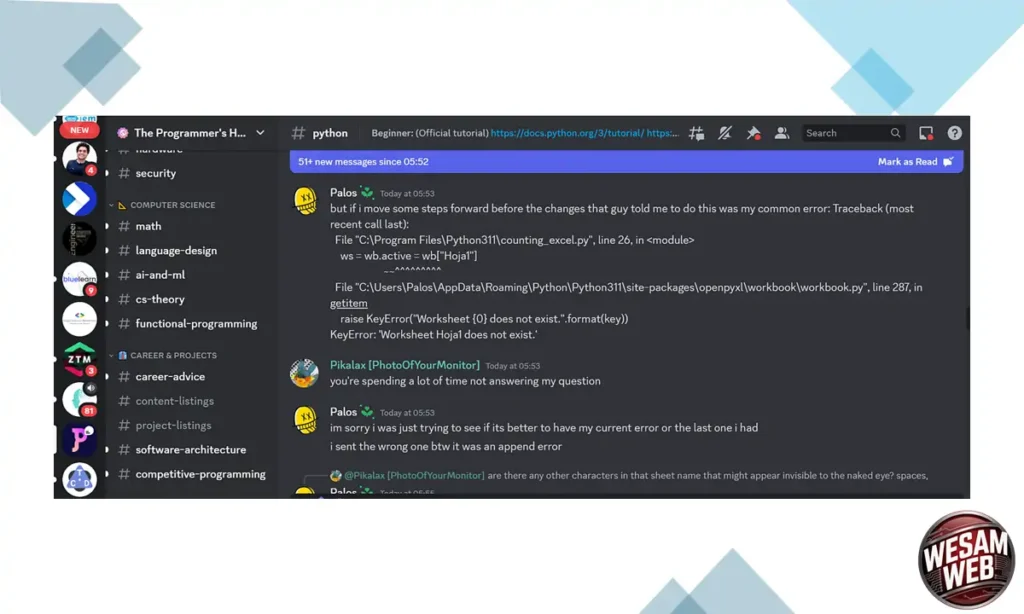Image resolution: width=1024 pixels, height=614 pixels.
Task: Open the Inbox icon
Action: [x=926, y=133]
